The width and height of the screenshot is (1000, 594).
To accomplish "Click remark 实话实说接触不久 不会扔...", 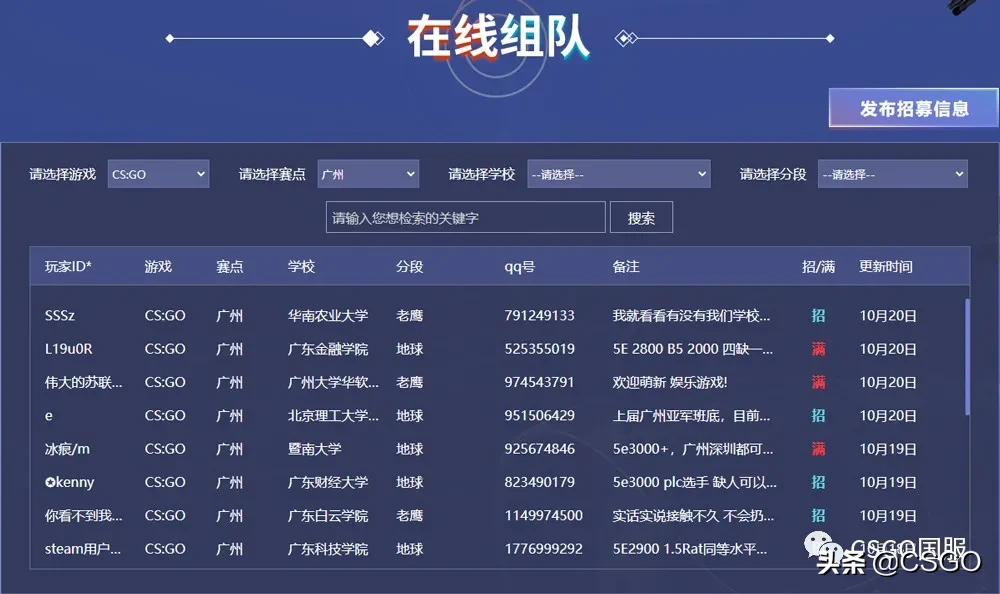I will pyautogui.click(x=693, y=516).
